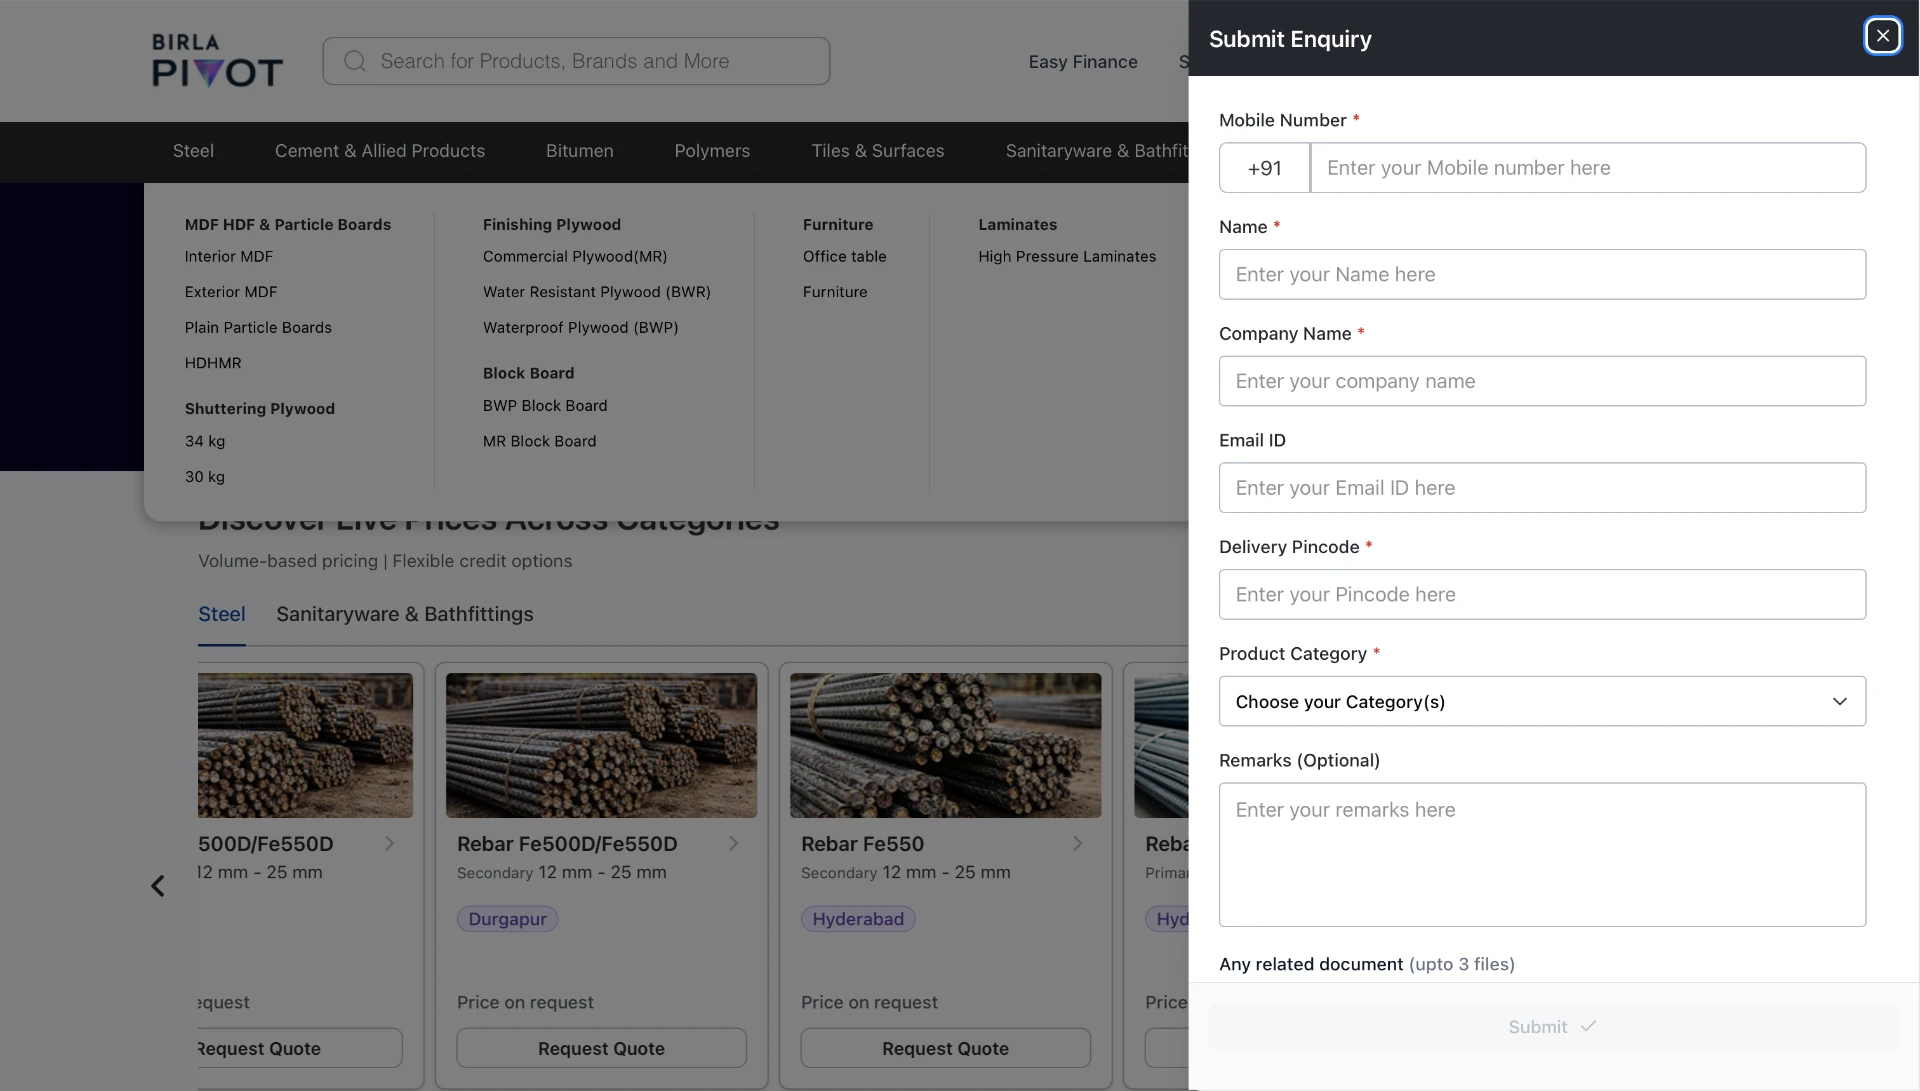Click the Hyderabad location tag
Screen dimensions: 1920x1091
coord(858,919)
